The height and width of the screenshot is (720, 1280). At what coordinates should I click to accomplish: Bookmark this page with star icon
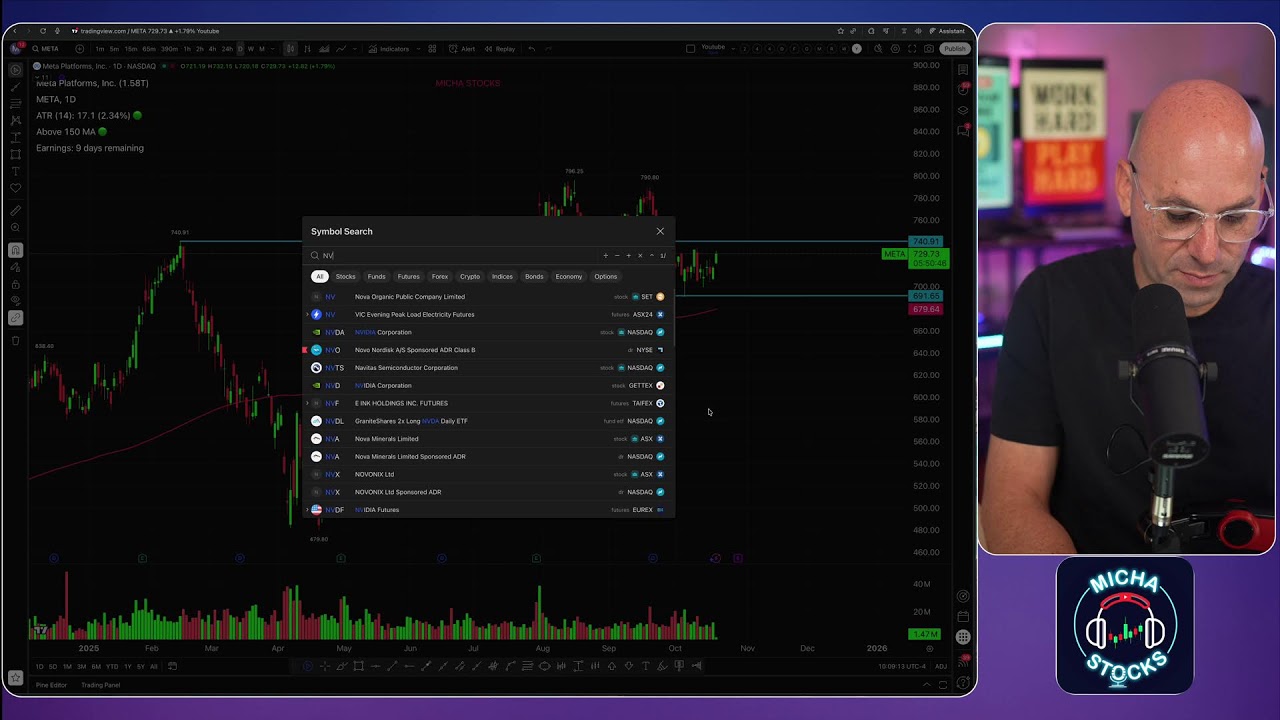pos(840,31)
